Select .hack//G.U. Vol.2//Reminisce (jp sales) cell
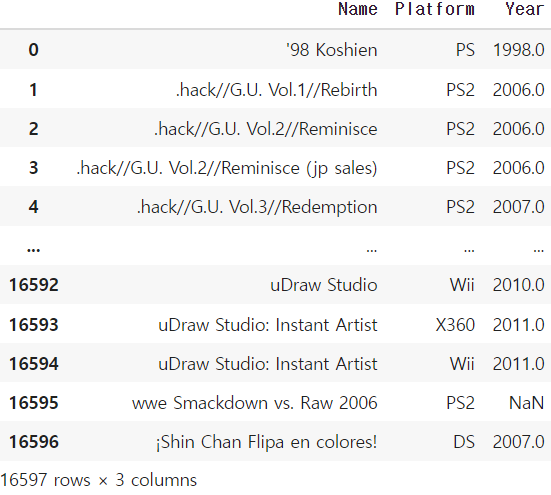Screen dimensions: 551x495 point(227,168)
